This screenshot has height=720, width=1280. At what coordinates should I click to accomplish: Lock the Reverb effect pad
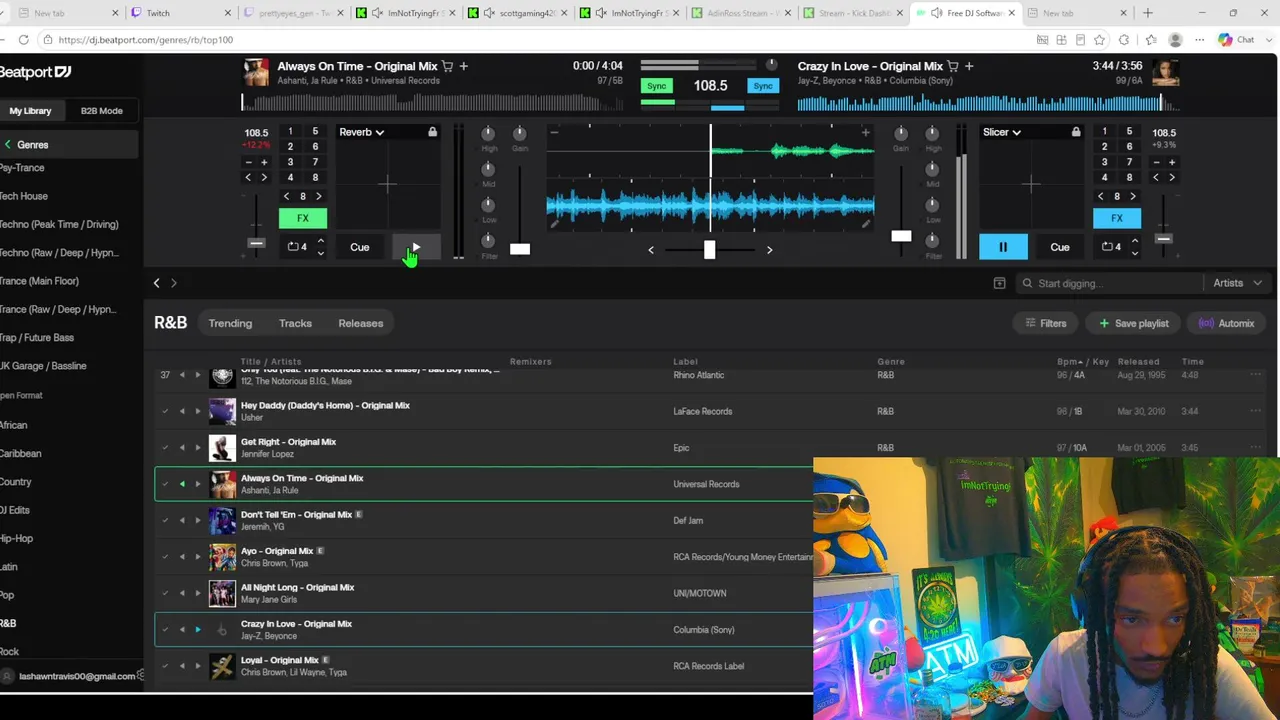tap(432, 132)
